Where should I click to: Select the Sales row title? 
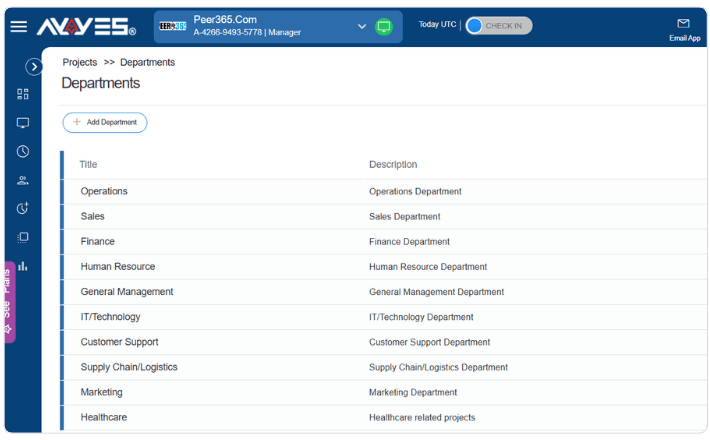point(92,216)
